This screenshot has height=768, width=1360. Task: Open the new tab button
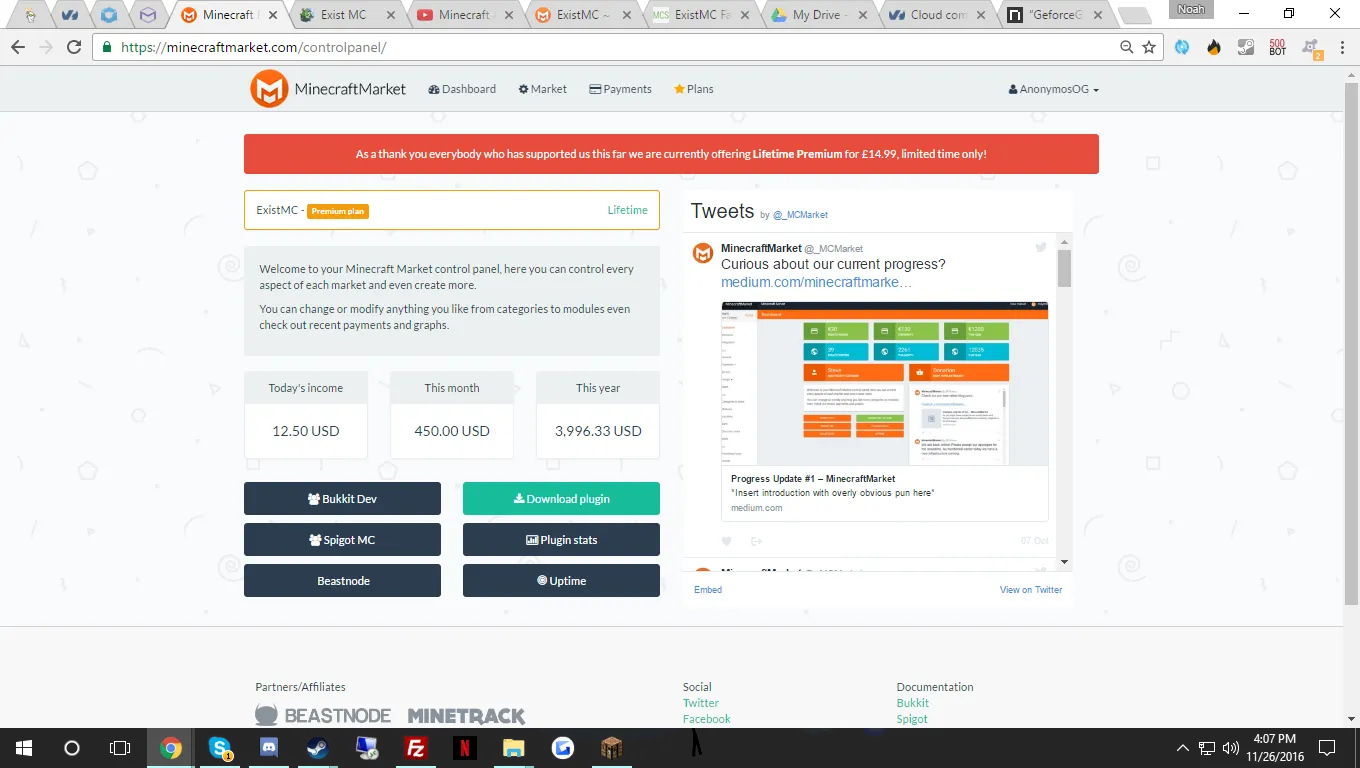tap(1134, 16)
